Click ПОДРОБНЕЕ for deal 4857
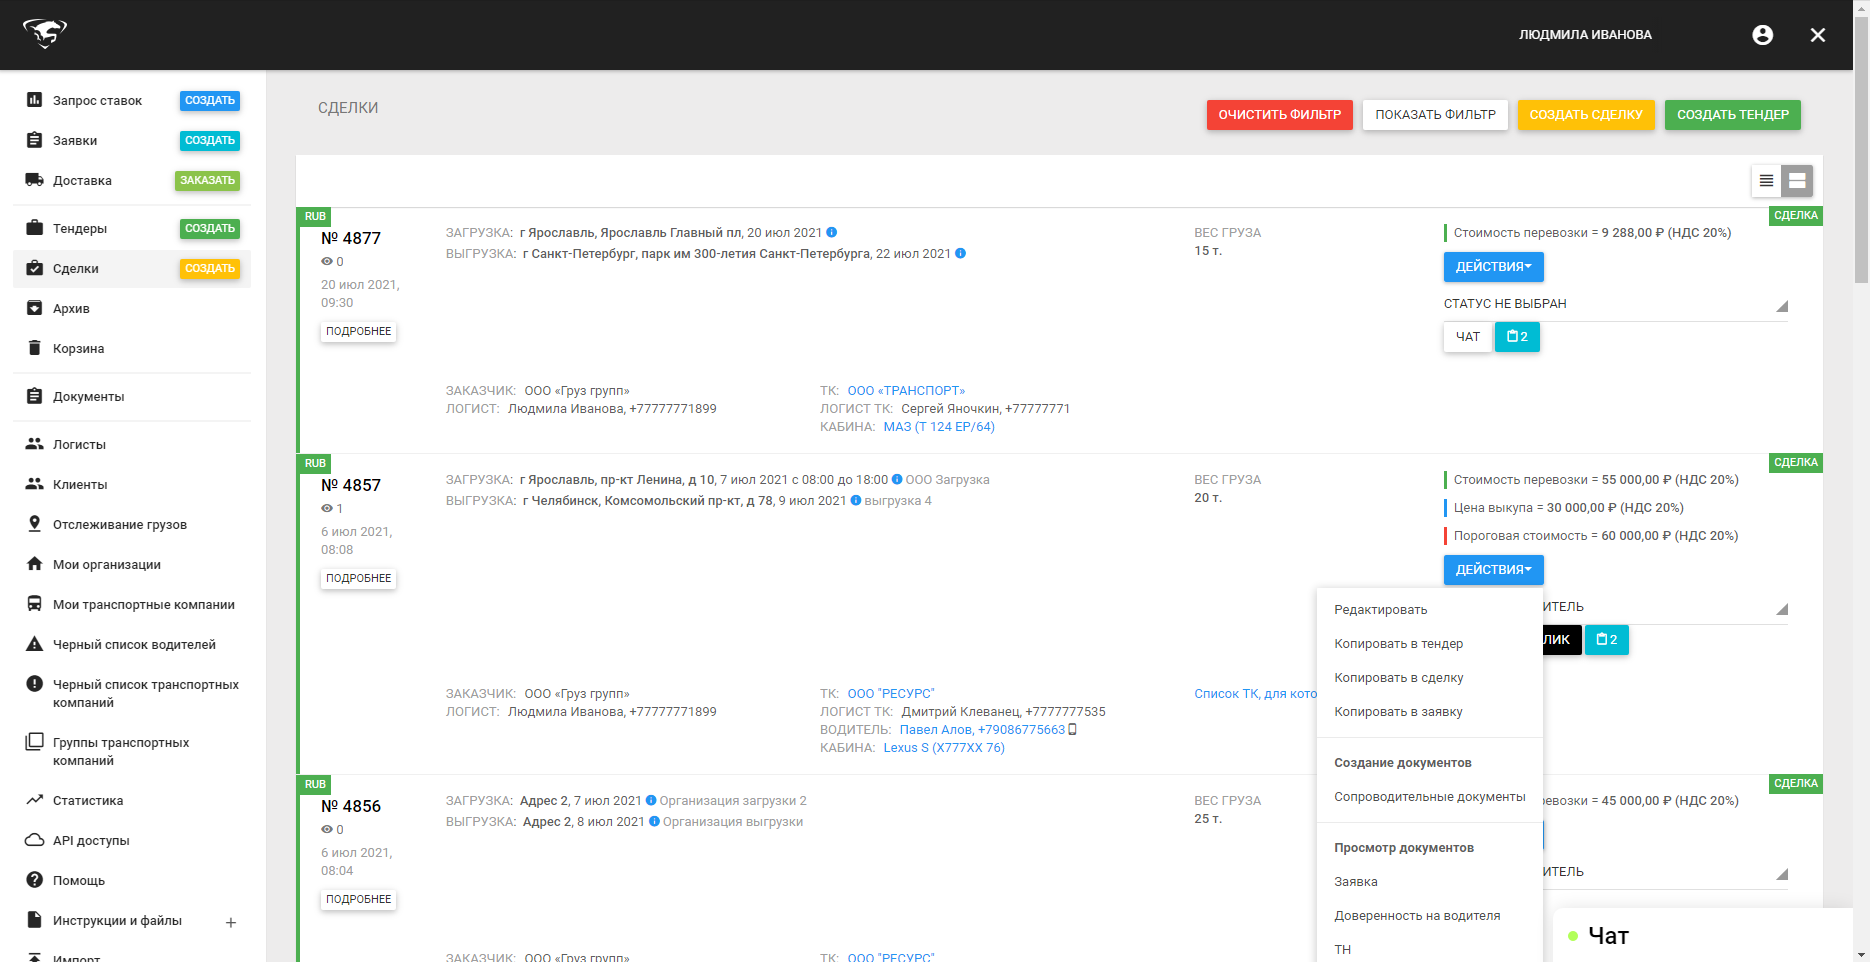 point(358,578)
